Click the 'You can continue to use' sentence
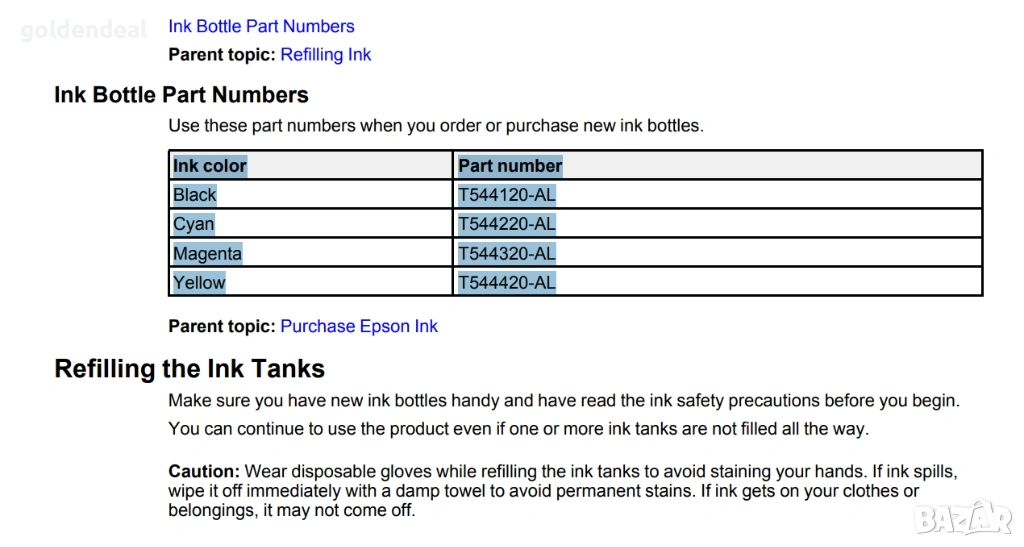The height and width of the screenshot is (547, 1024). [518, 429]
